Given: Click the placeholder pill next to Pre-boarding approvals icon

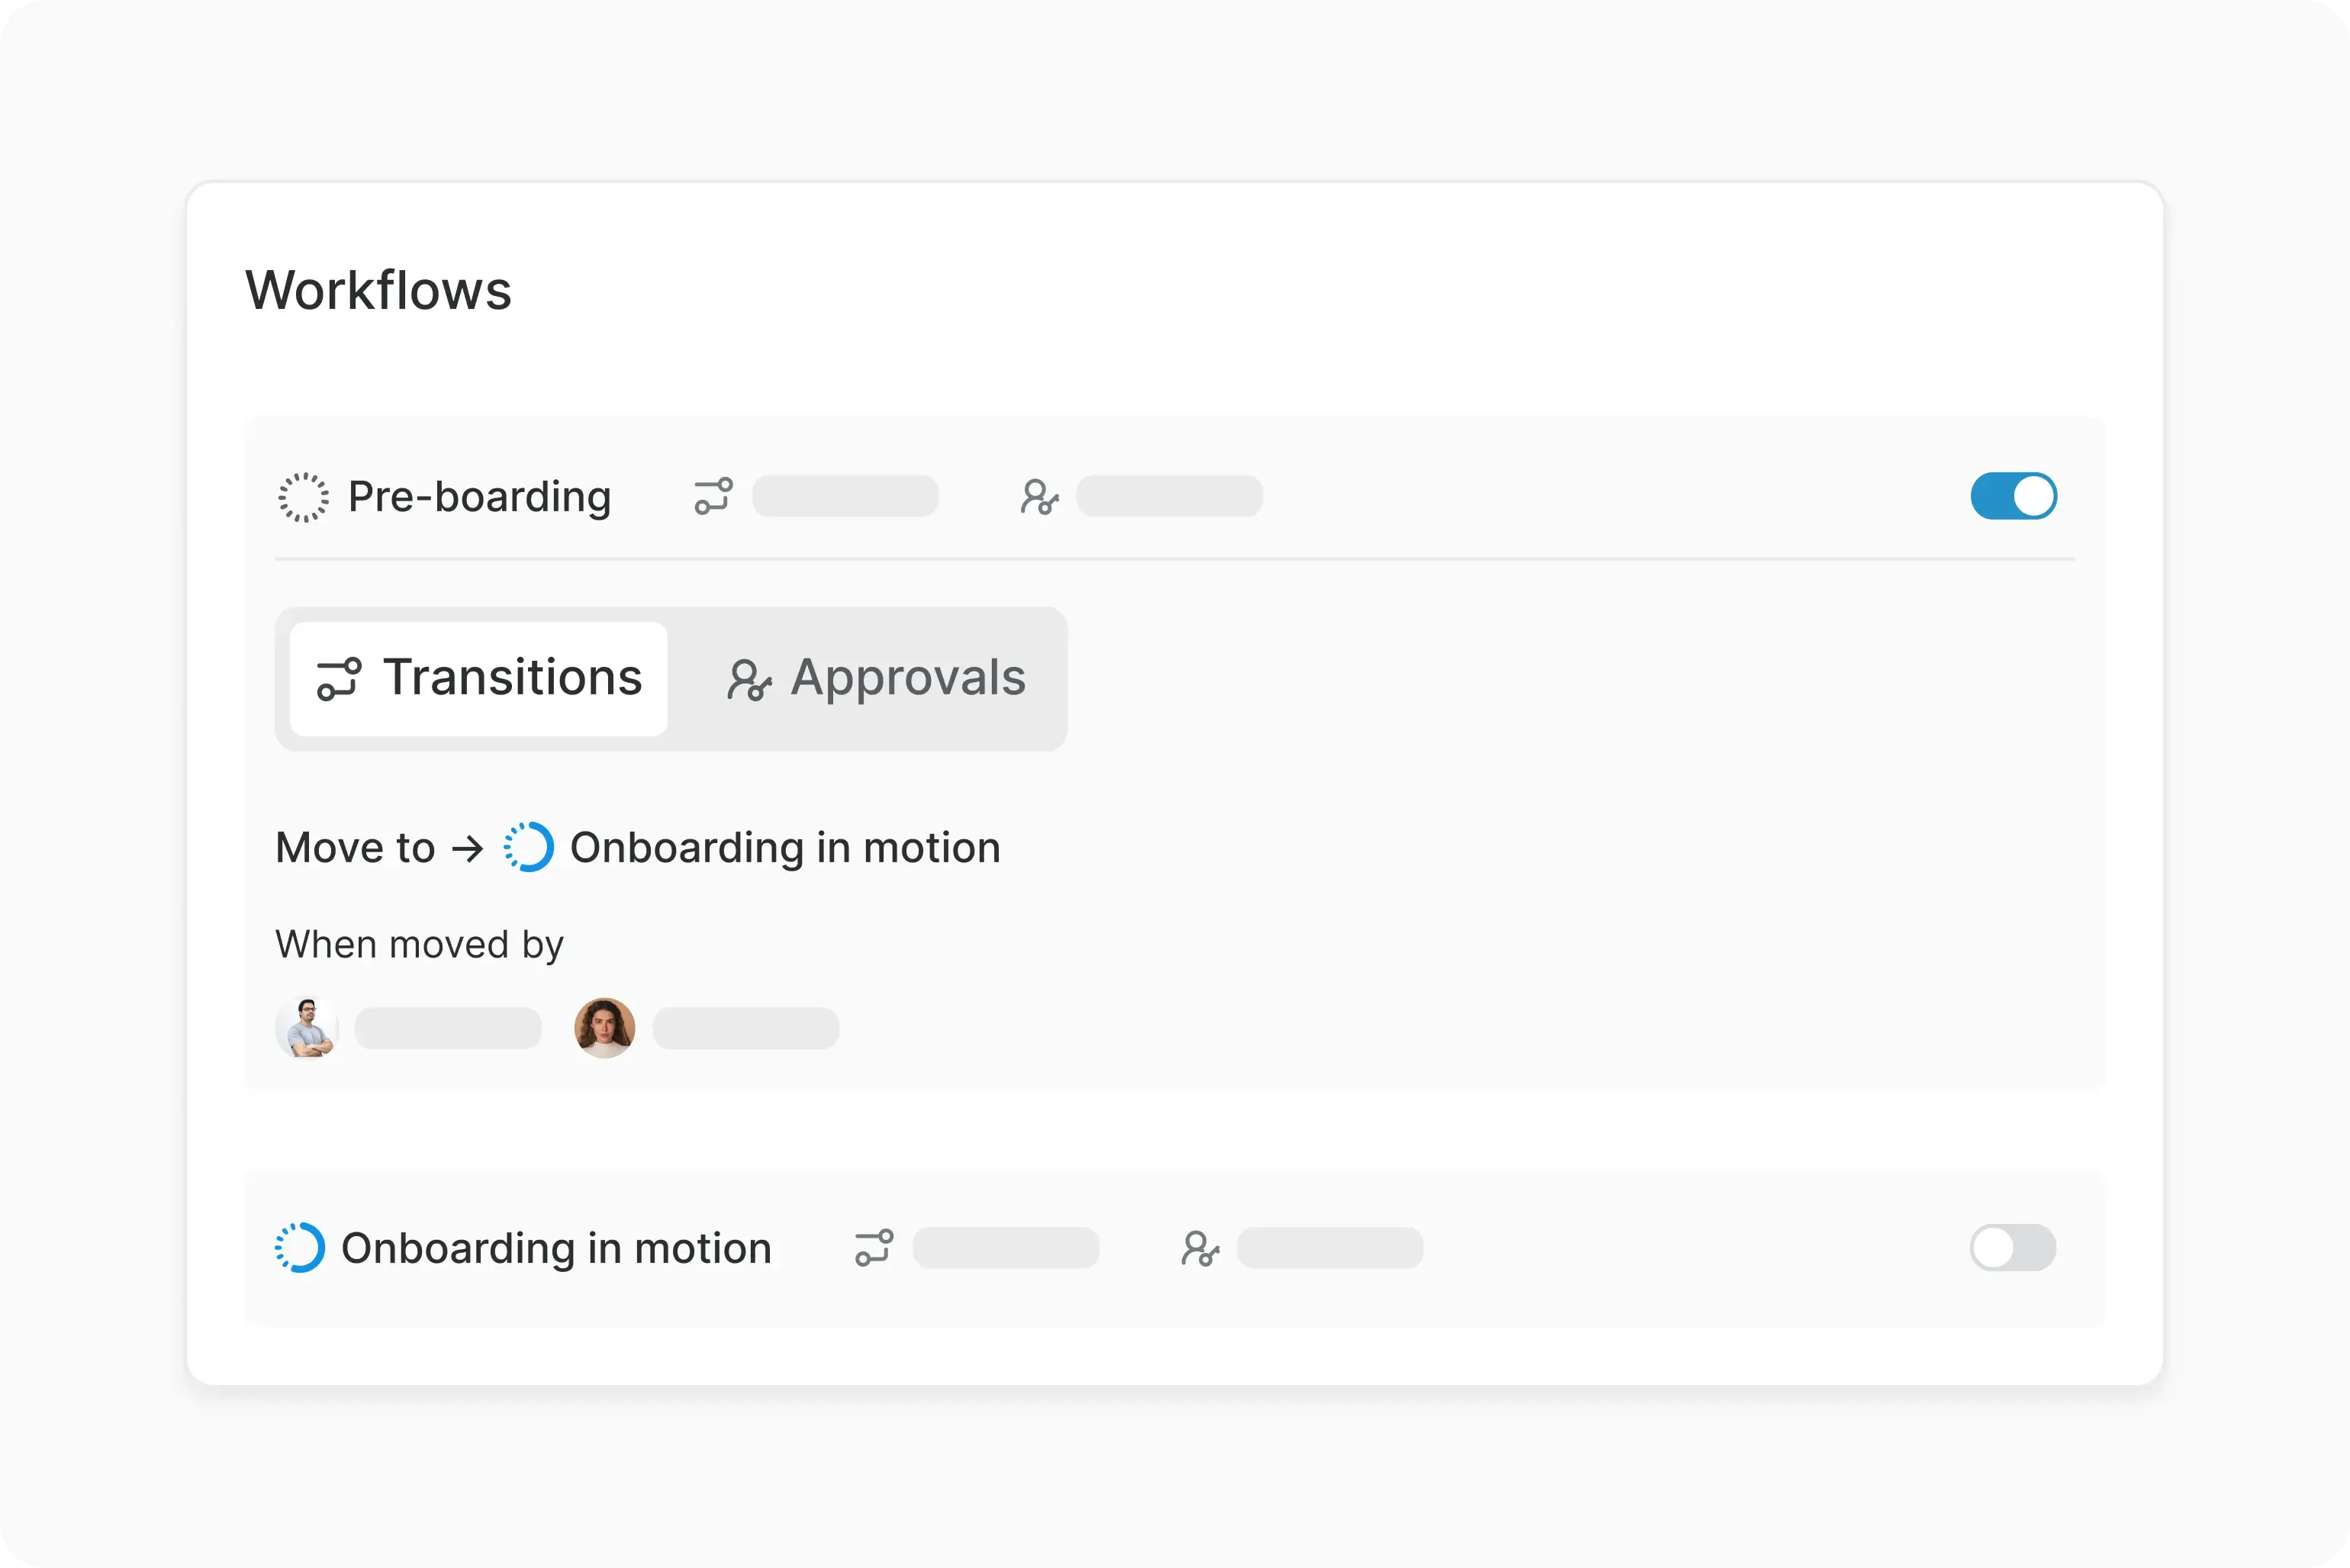Looking at the screenshot, I should click(1169, 496).
